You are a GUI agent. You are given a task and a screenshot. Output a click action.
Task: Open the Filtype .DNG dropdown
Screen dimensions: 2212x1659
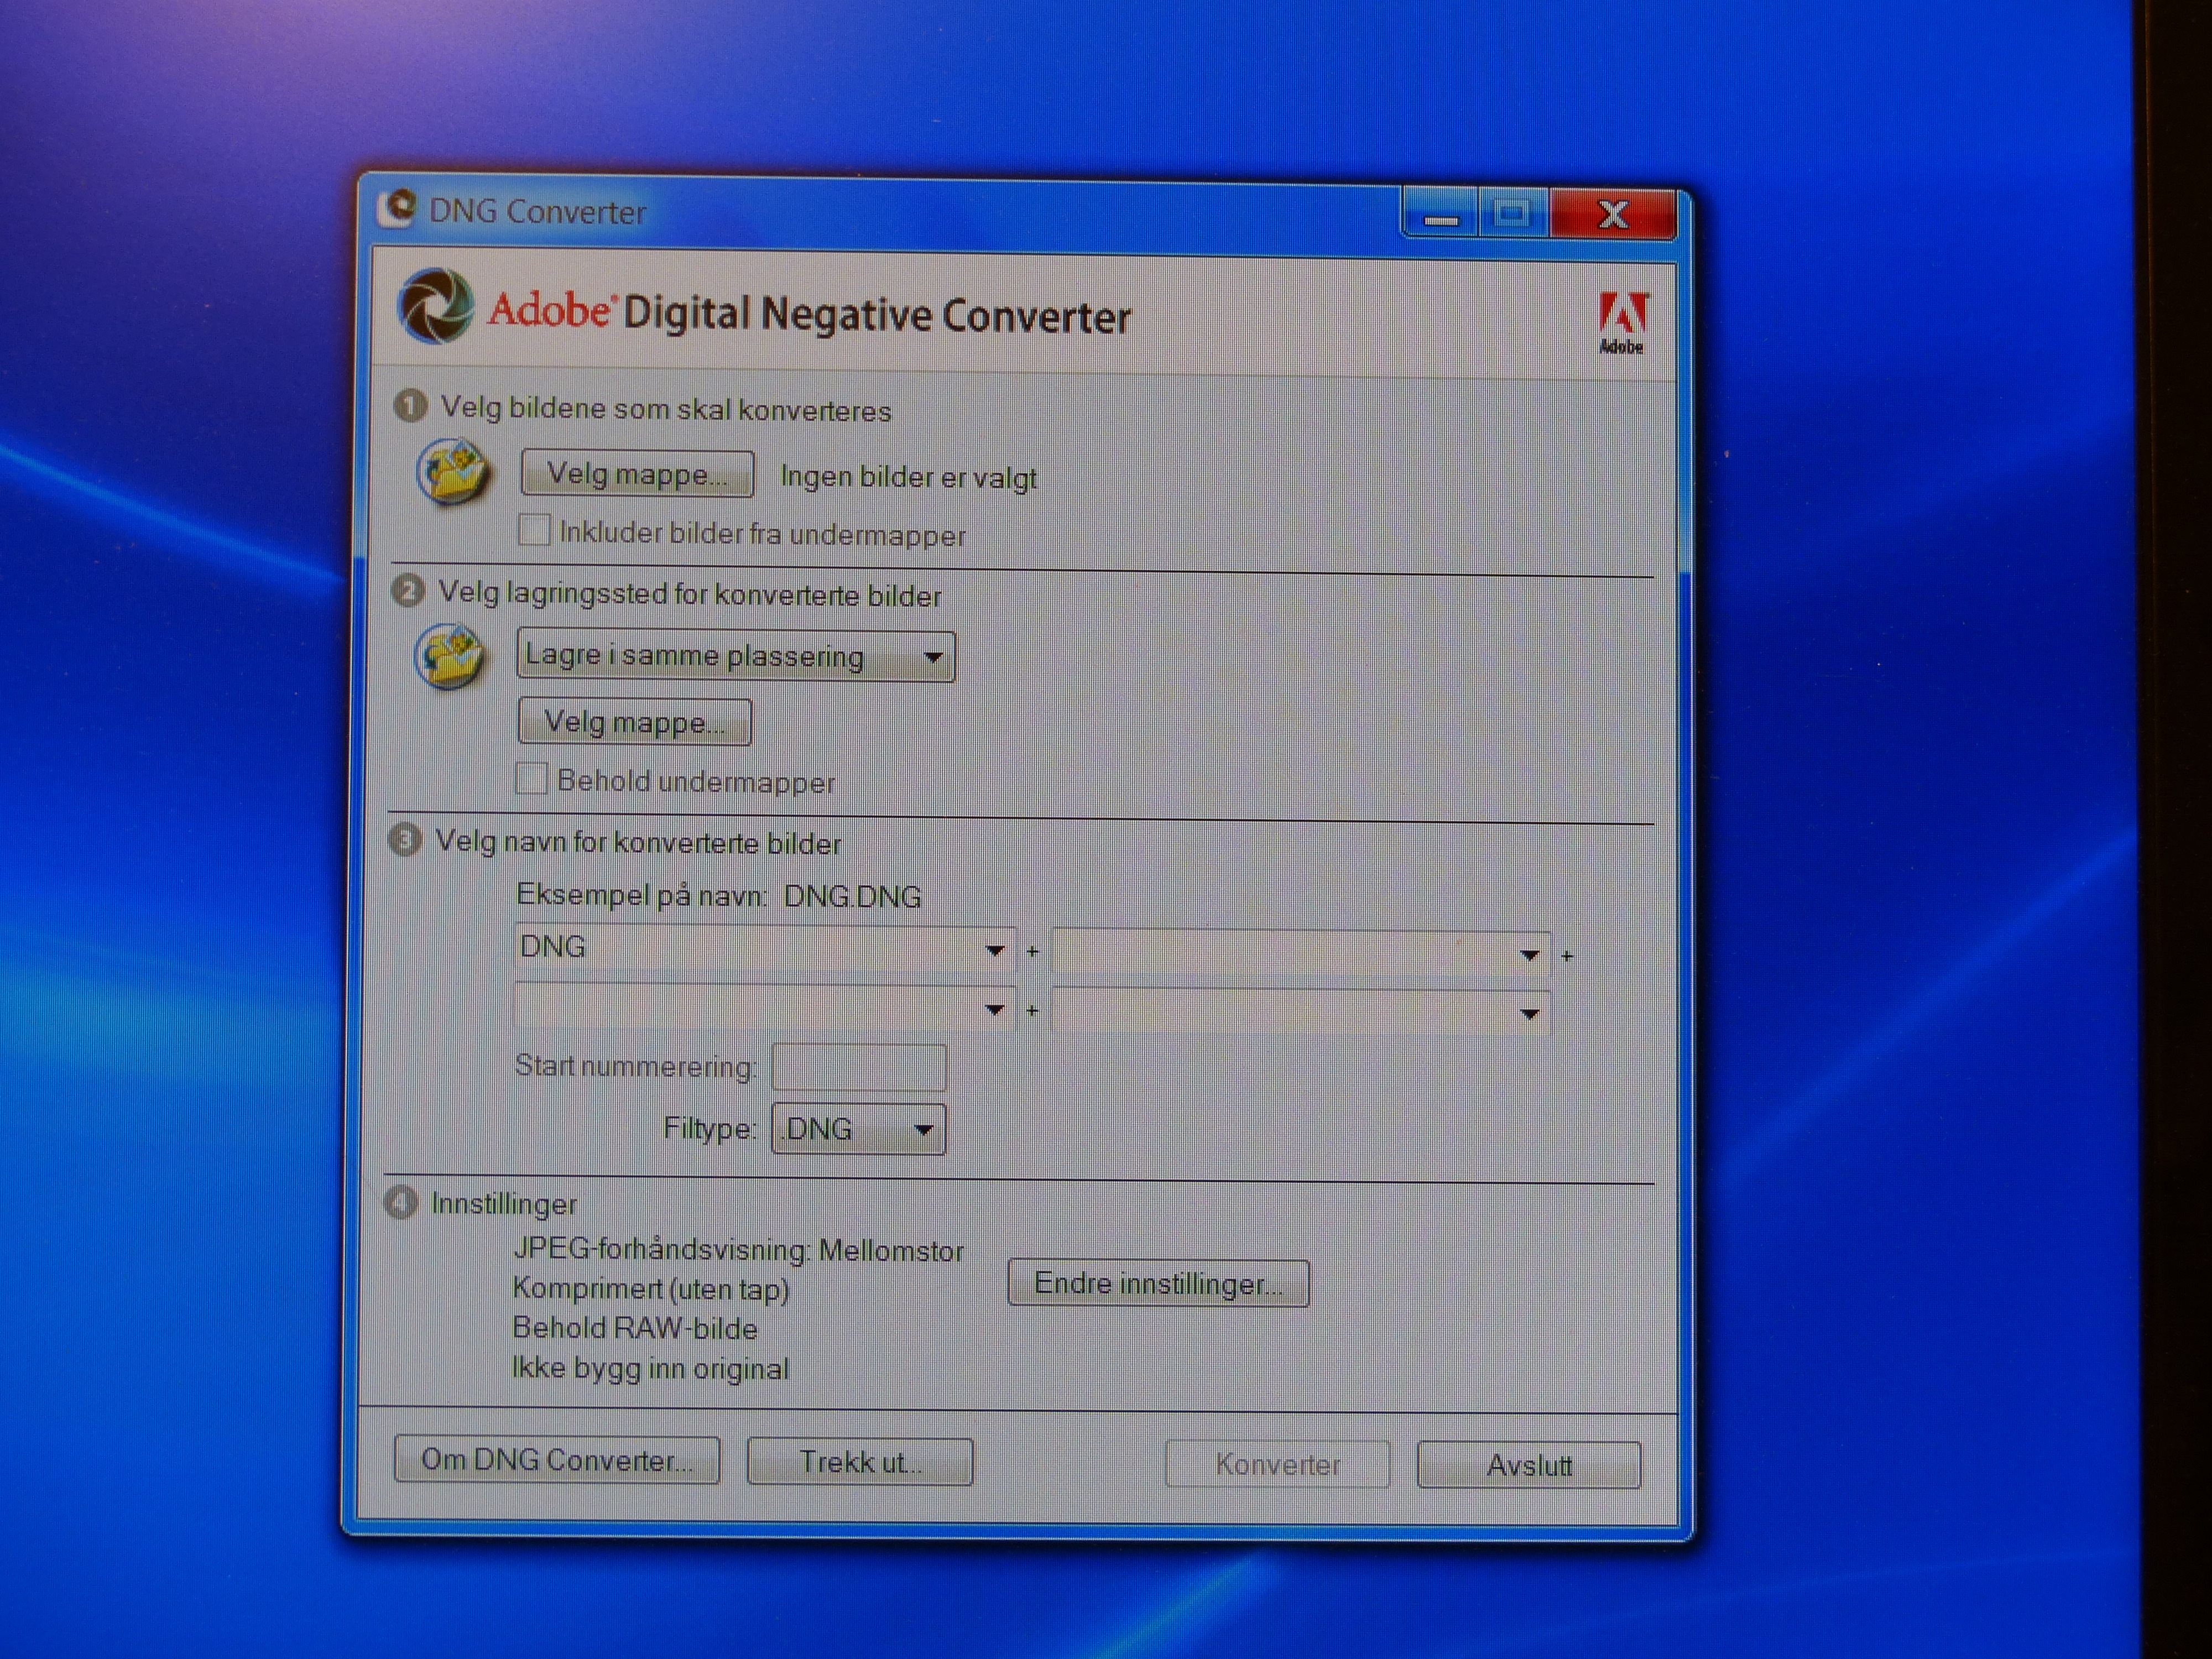pyautogui.click(x=858, y=1130)
